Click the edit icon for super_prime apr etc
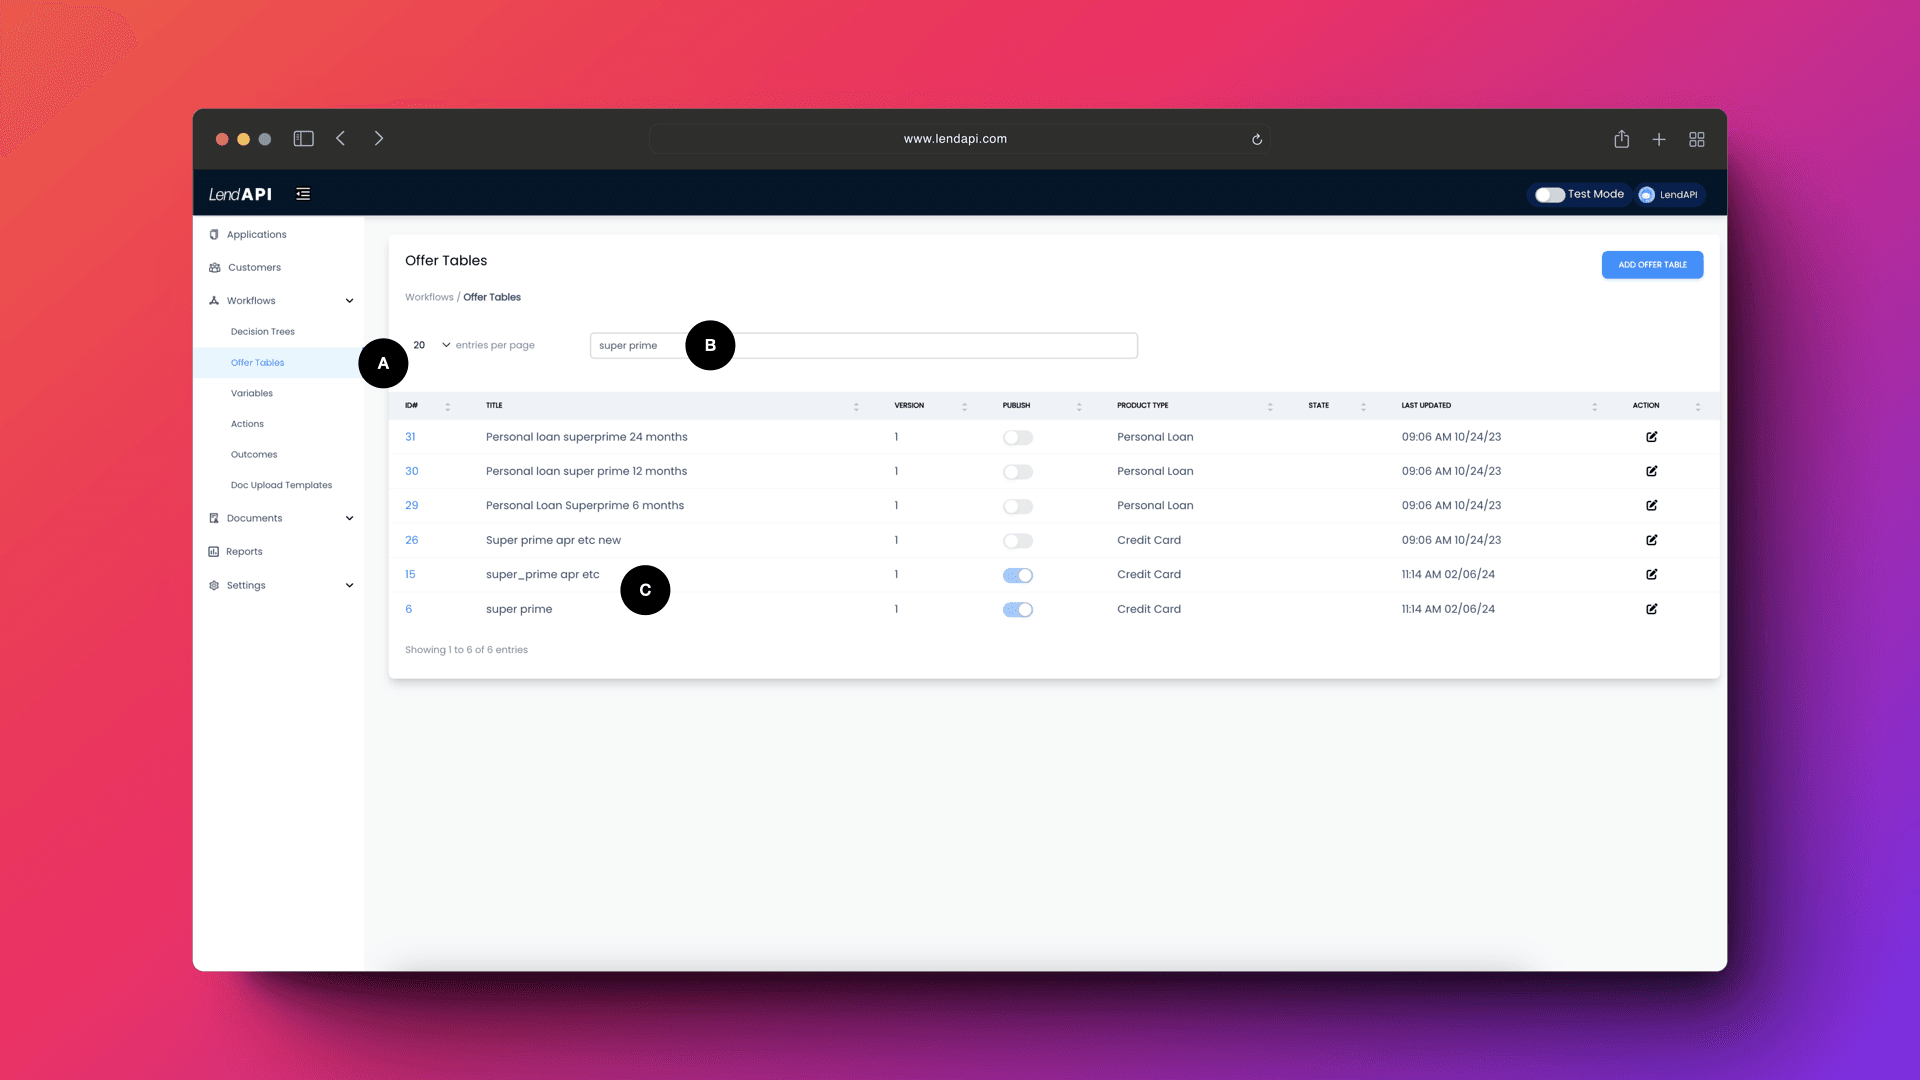Screen dimensions: 1920x1080 (x=1651, y=574)
